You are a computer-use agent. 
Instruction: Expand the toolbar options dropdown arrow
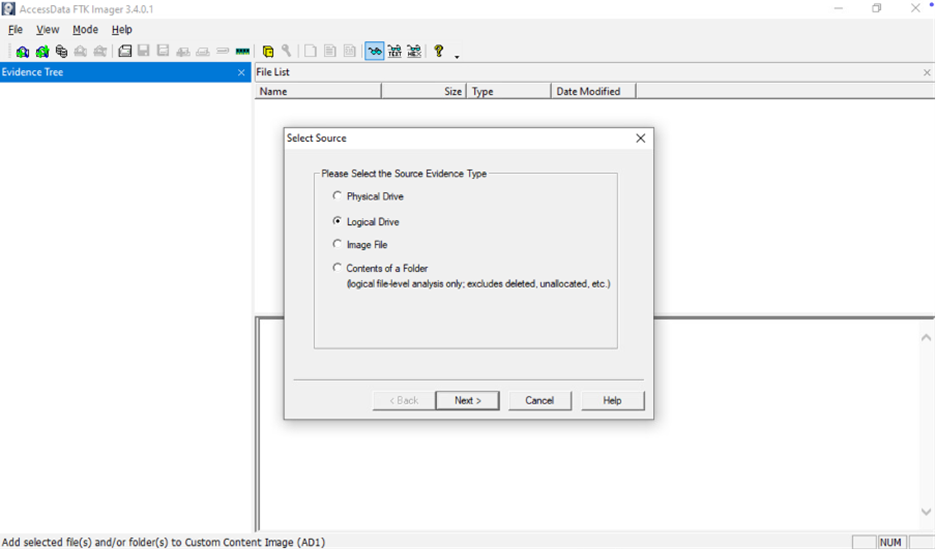tap(457, 56)
